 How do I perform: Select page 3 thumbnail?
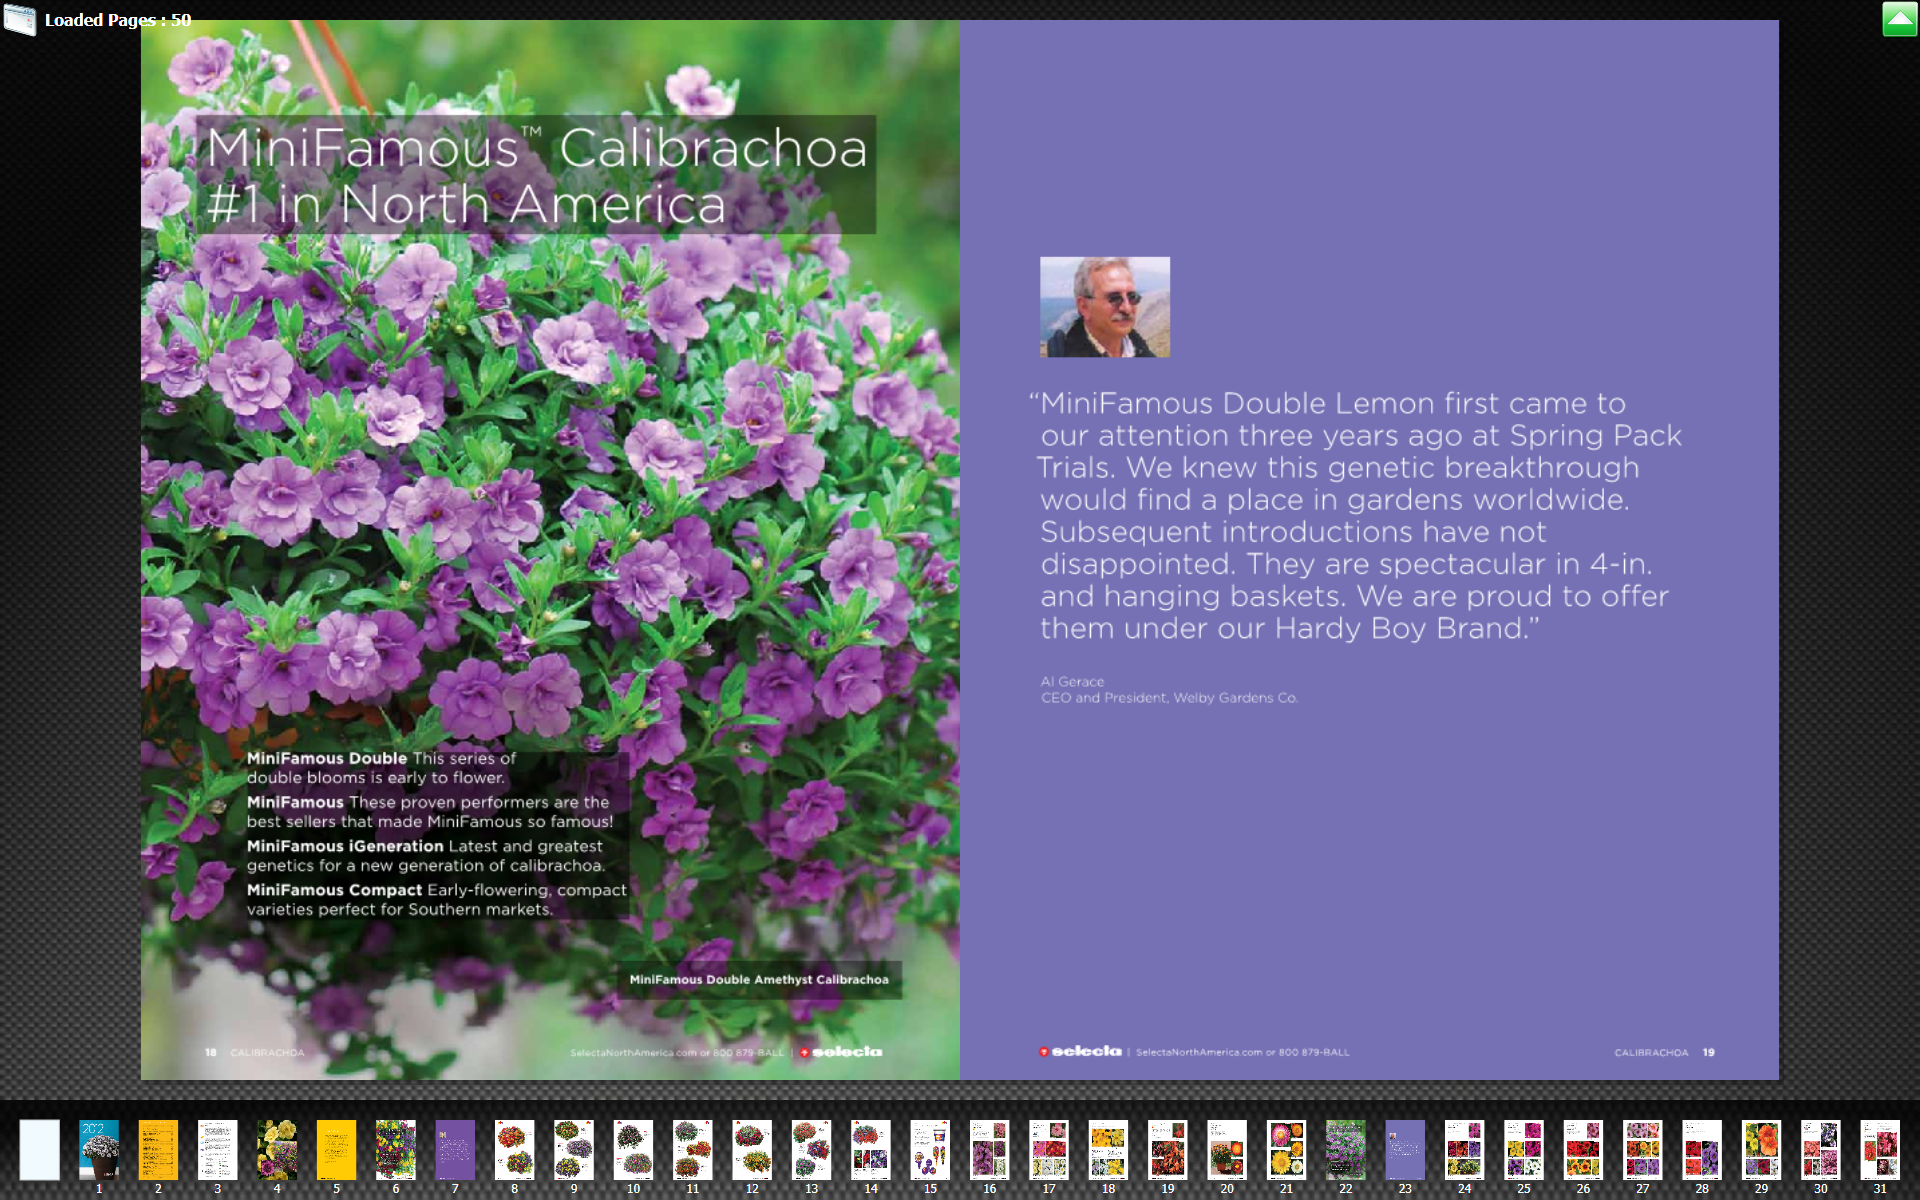click(217, 1150)
